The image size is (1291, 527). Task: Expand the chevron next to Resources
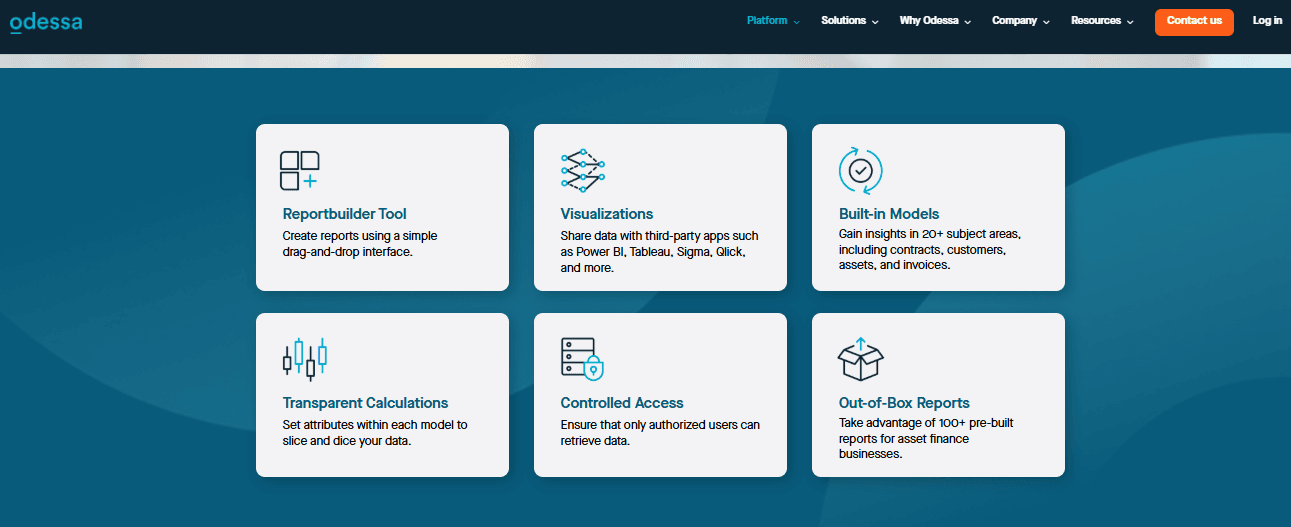(1131, 22)
